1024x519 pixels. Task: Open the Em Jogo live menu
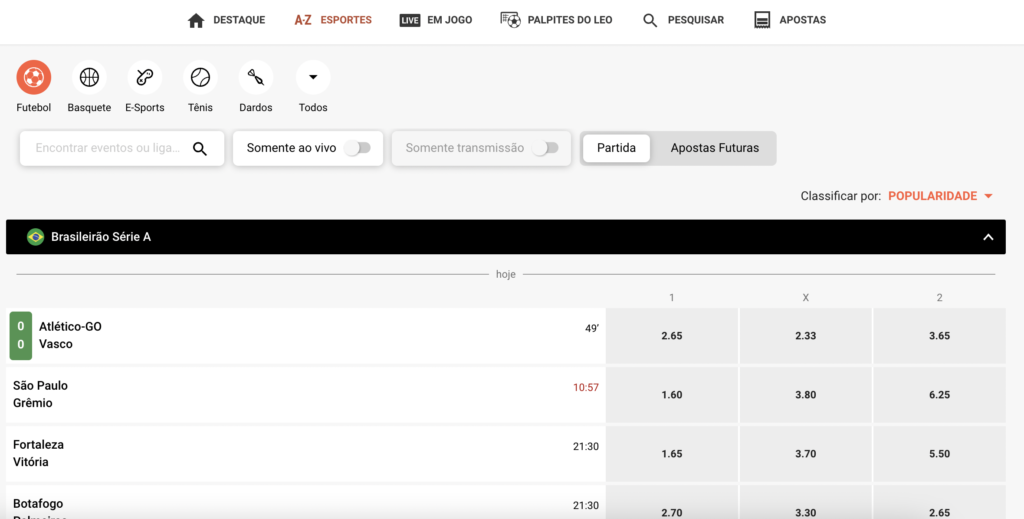(436, 20)
